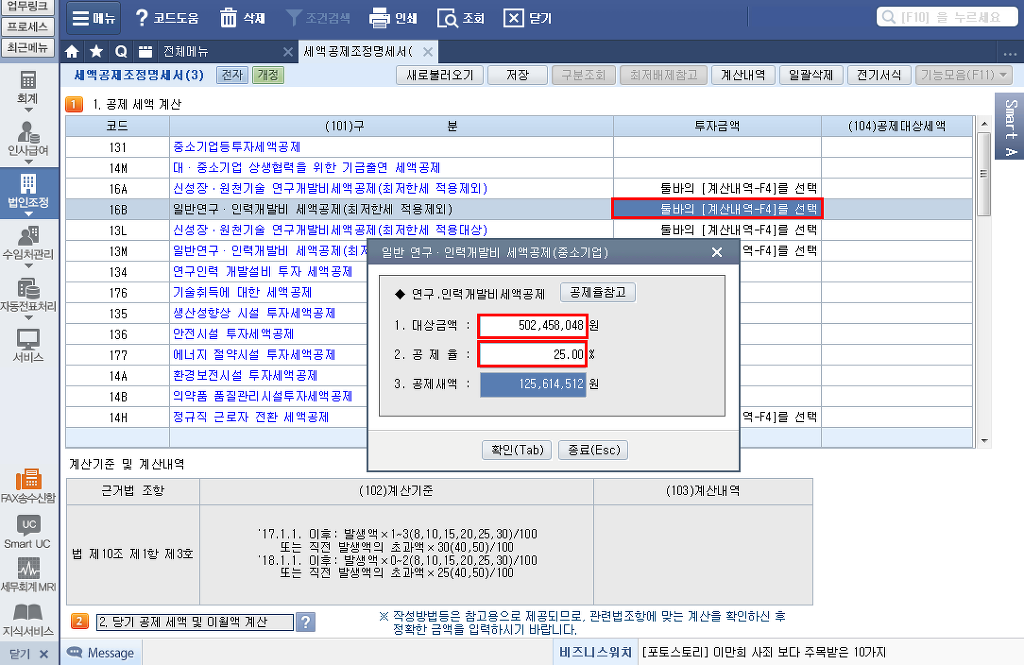Open 에너지 절약시설 투자세액공제 link
This screenshot has width=1024, height=665.
click(x=254, y=355)
